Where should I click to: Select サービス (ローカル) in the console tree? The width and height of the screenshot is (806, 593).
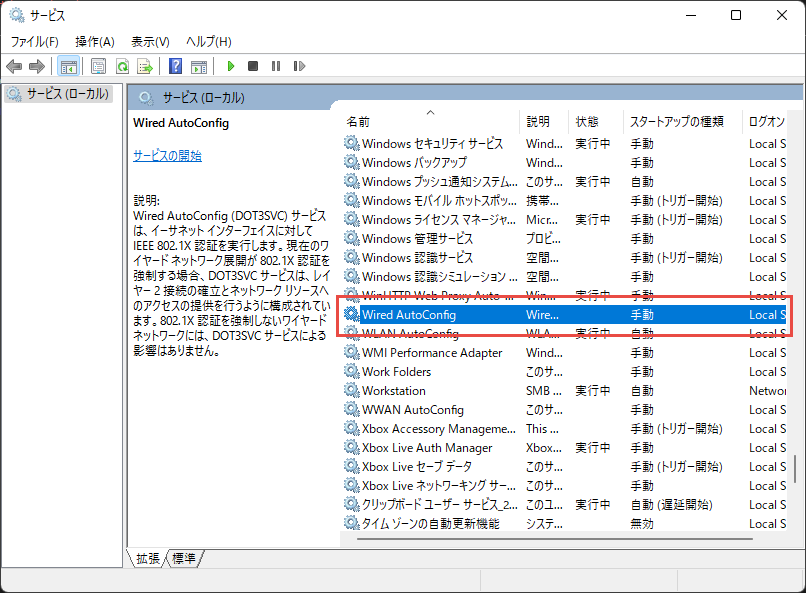click(x=60, y=94)
